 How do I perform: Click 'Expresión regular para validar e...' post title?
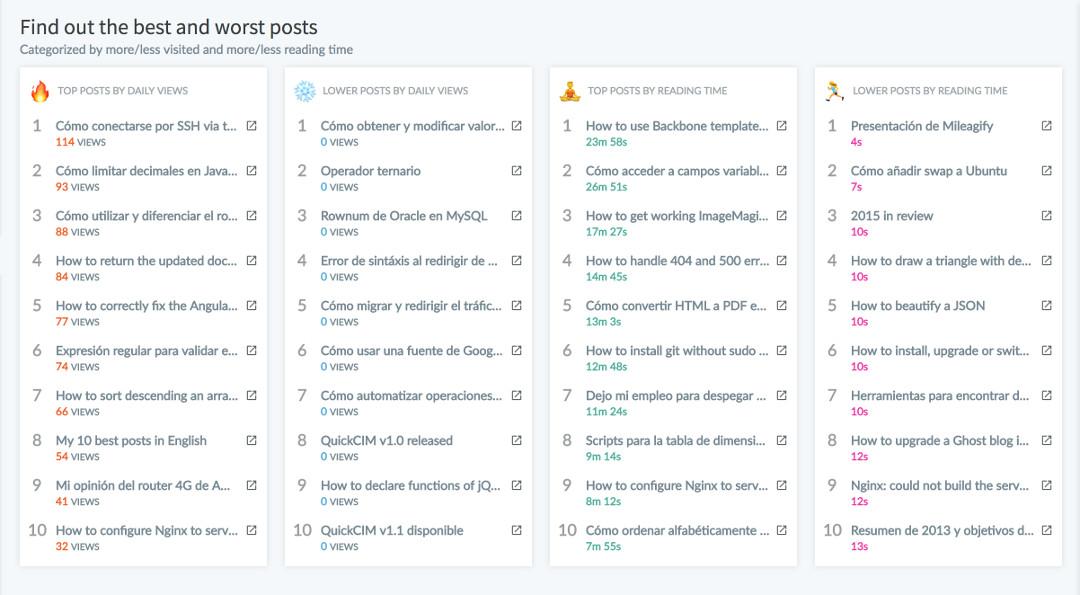click(147, 351)
